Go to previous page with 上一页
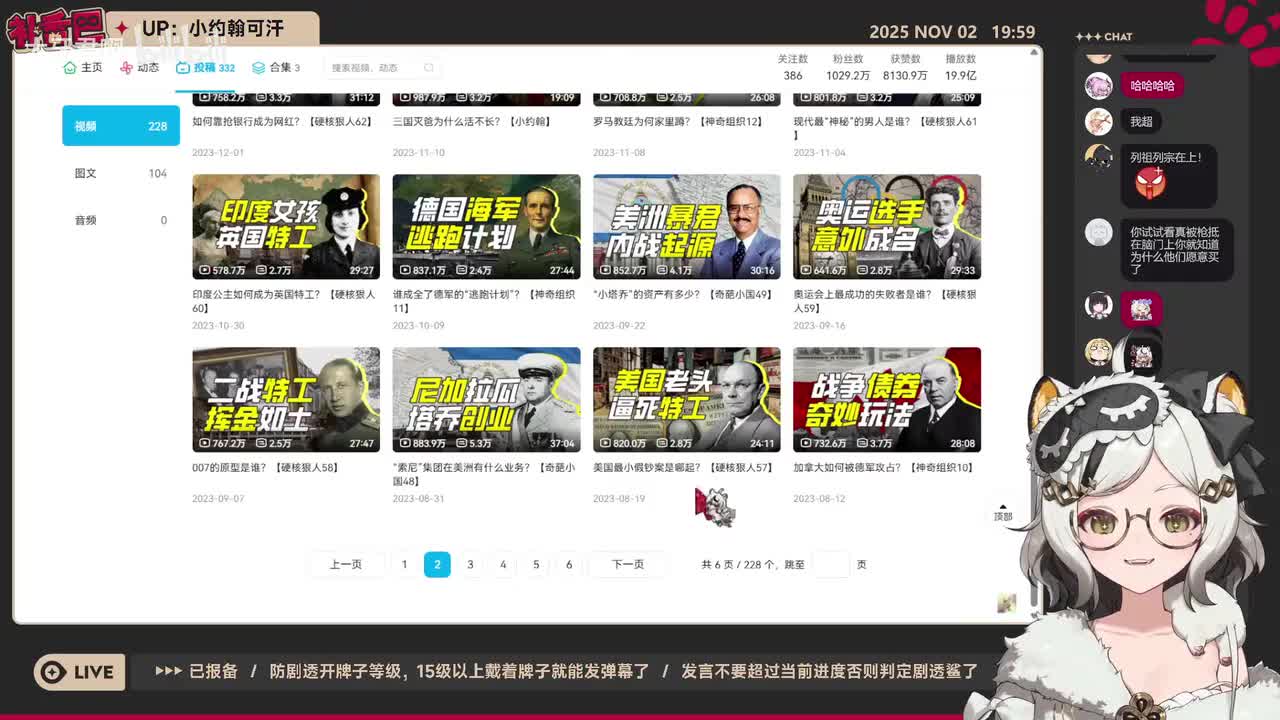The width and height of the screenshot is (1280, 720). point(346,565)
